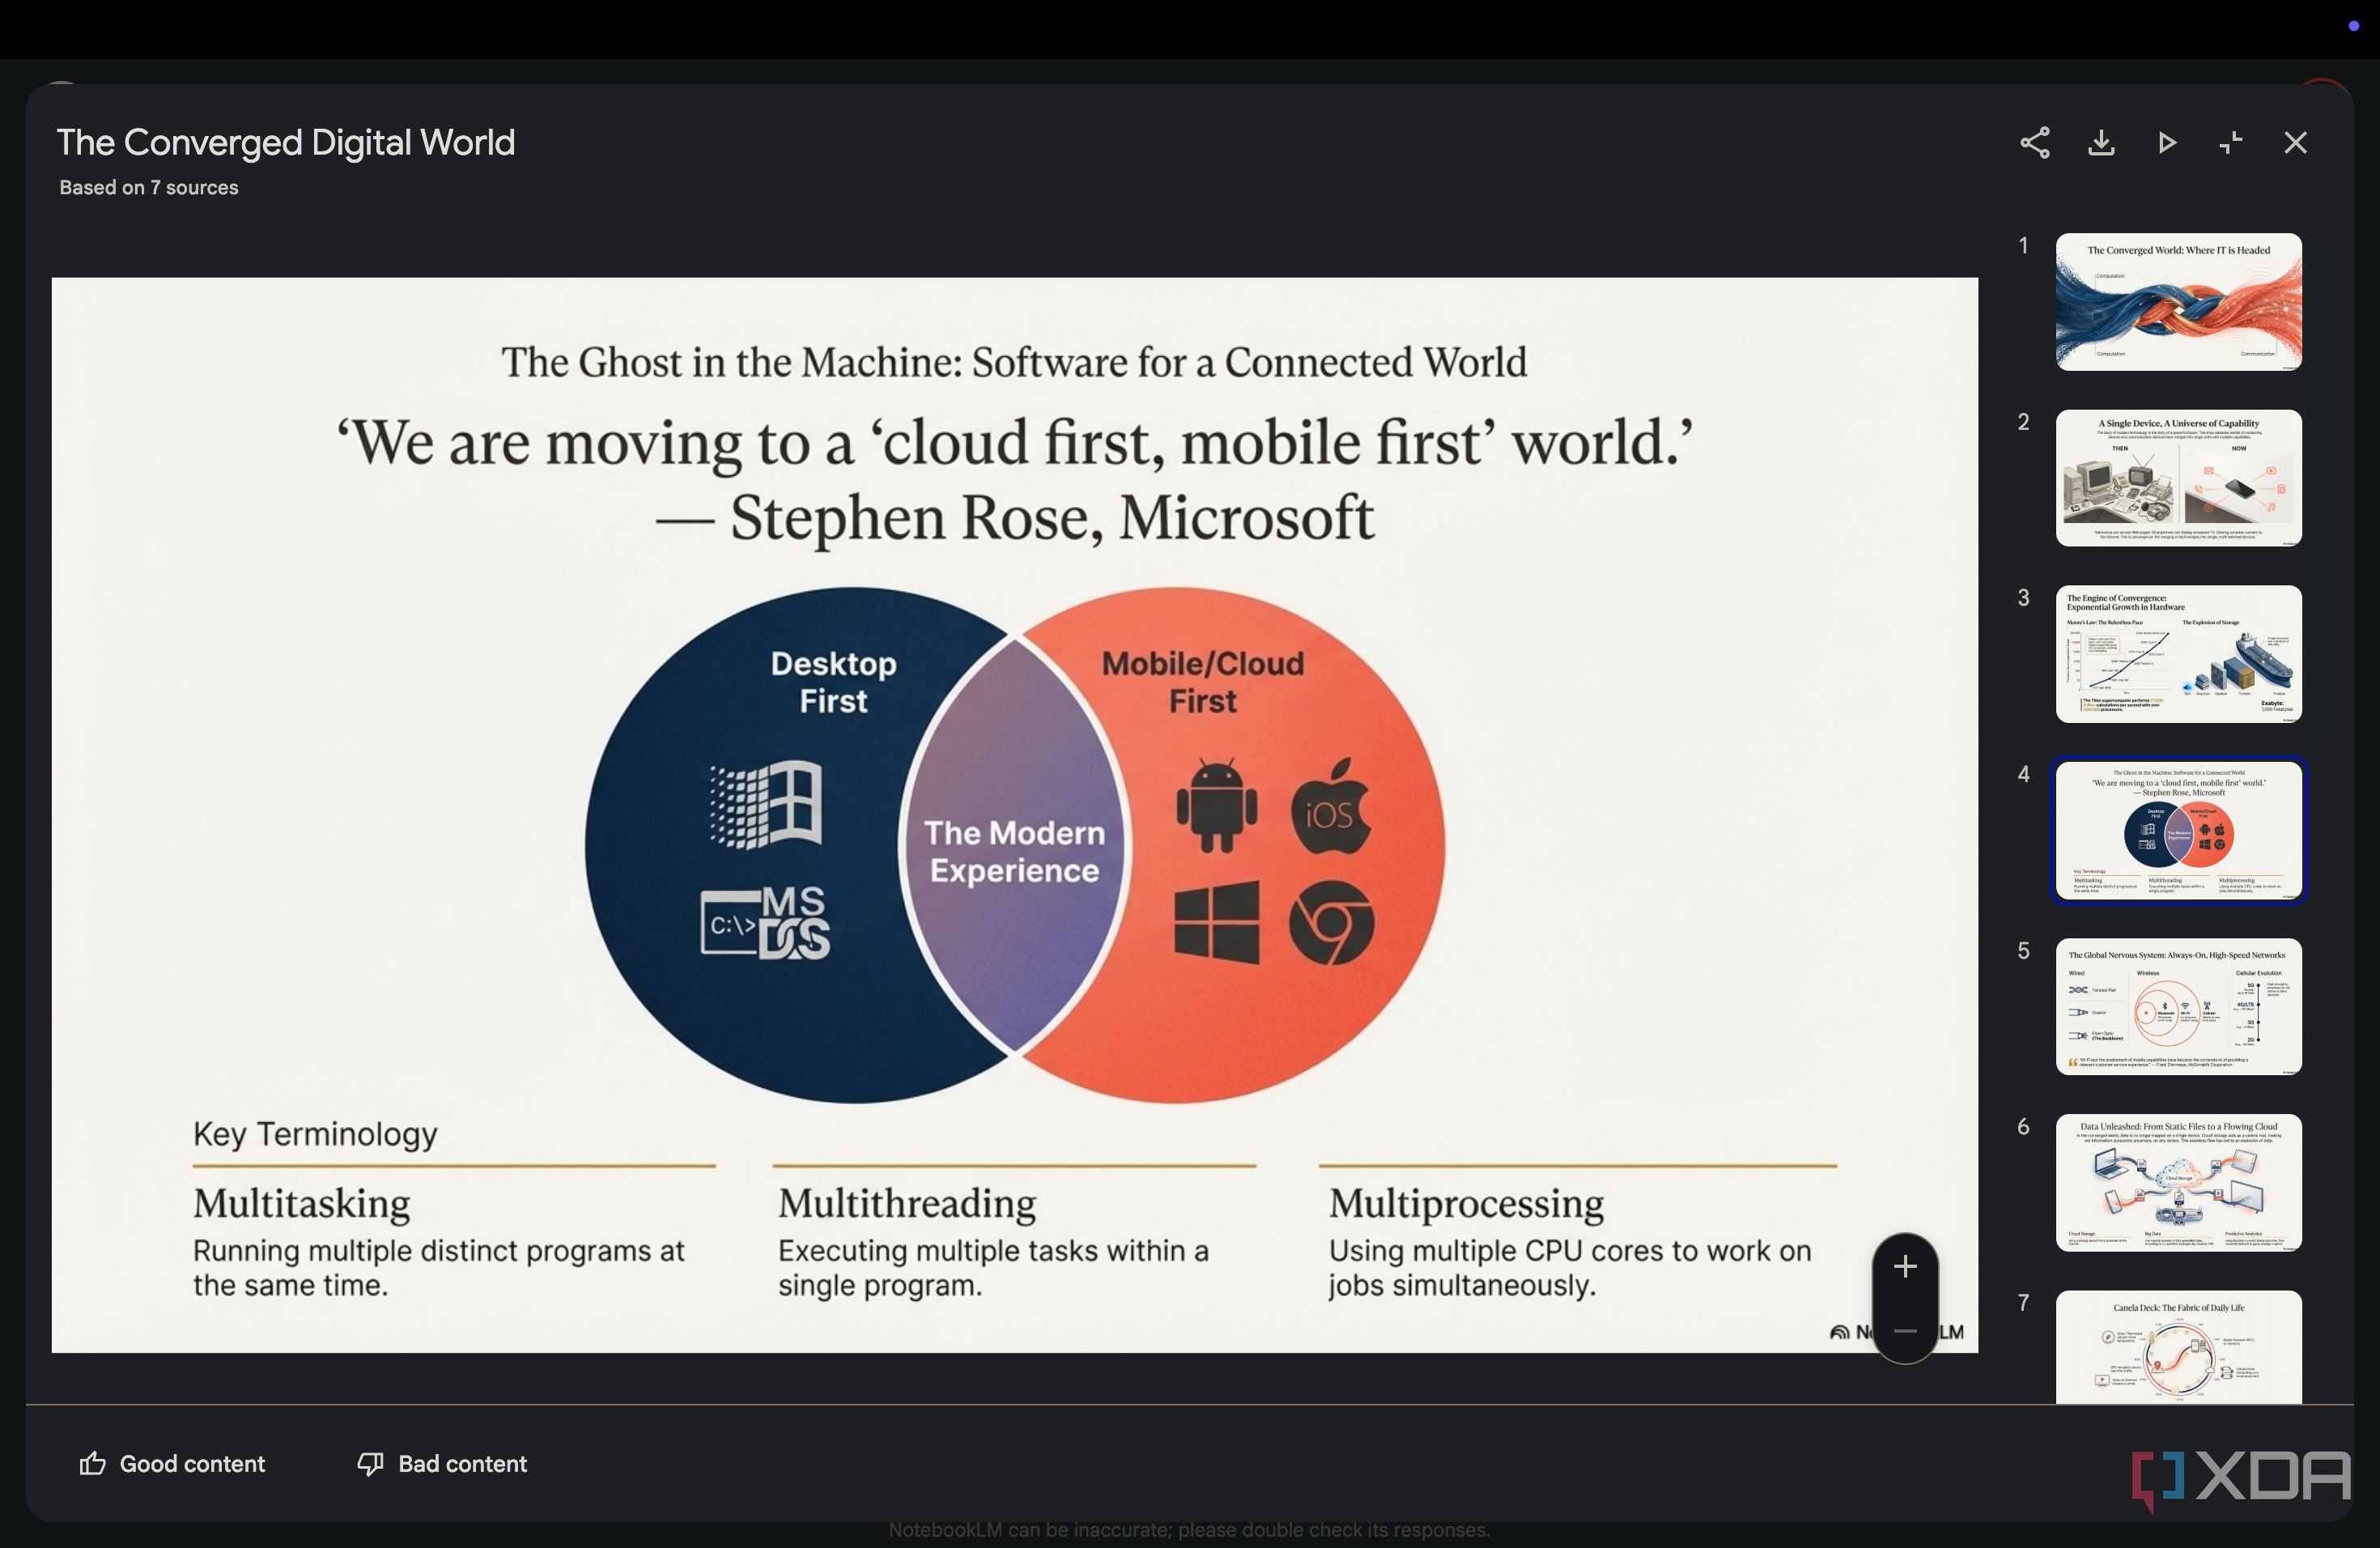This screenshot has width=2380, height=1548.
Task: Click the 'Multitasking' heading
Action: click(x=302, y=1203)
